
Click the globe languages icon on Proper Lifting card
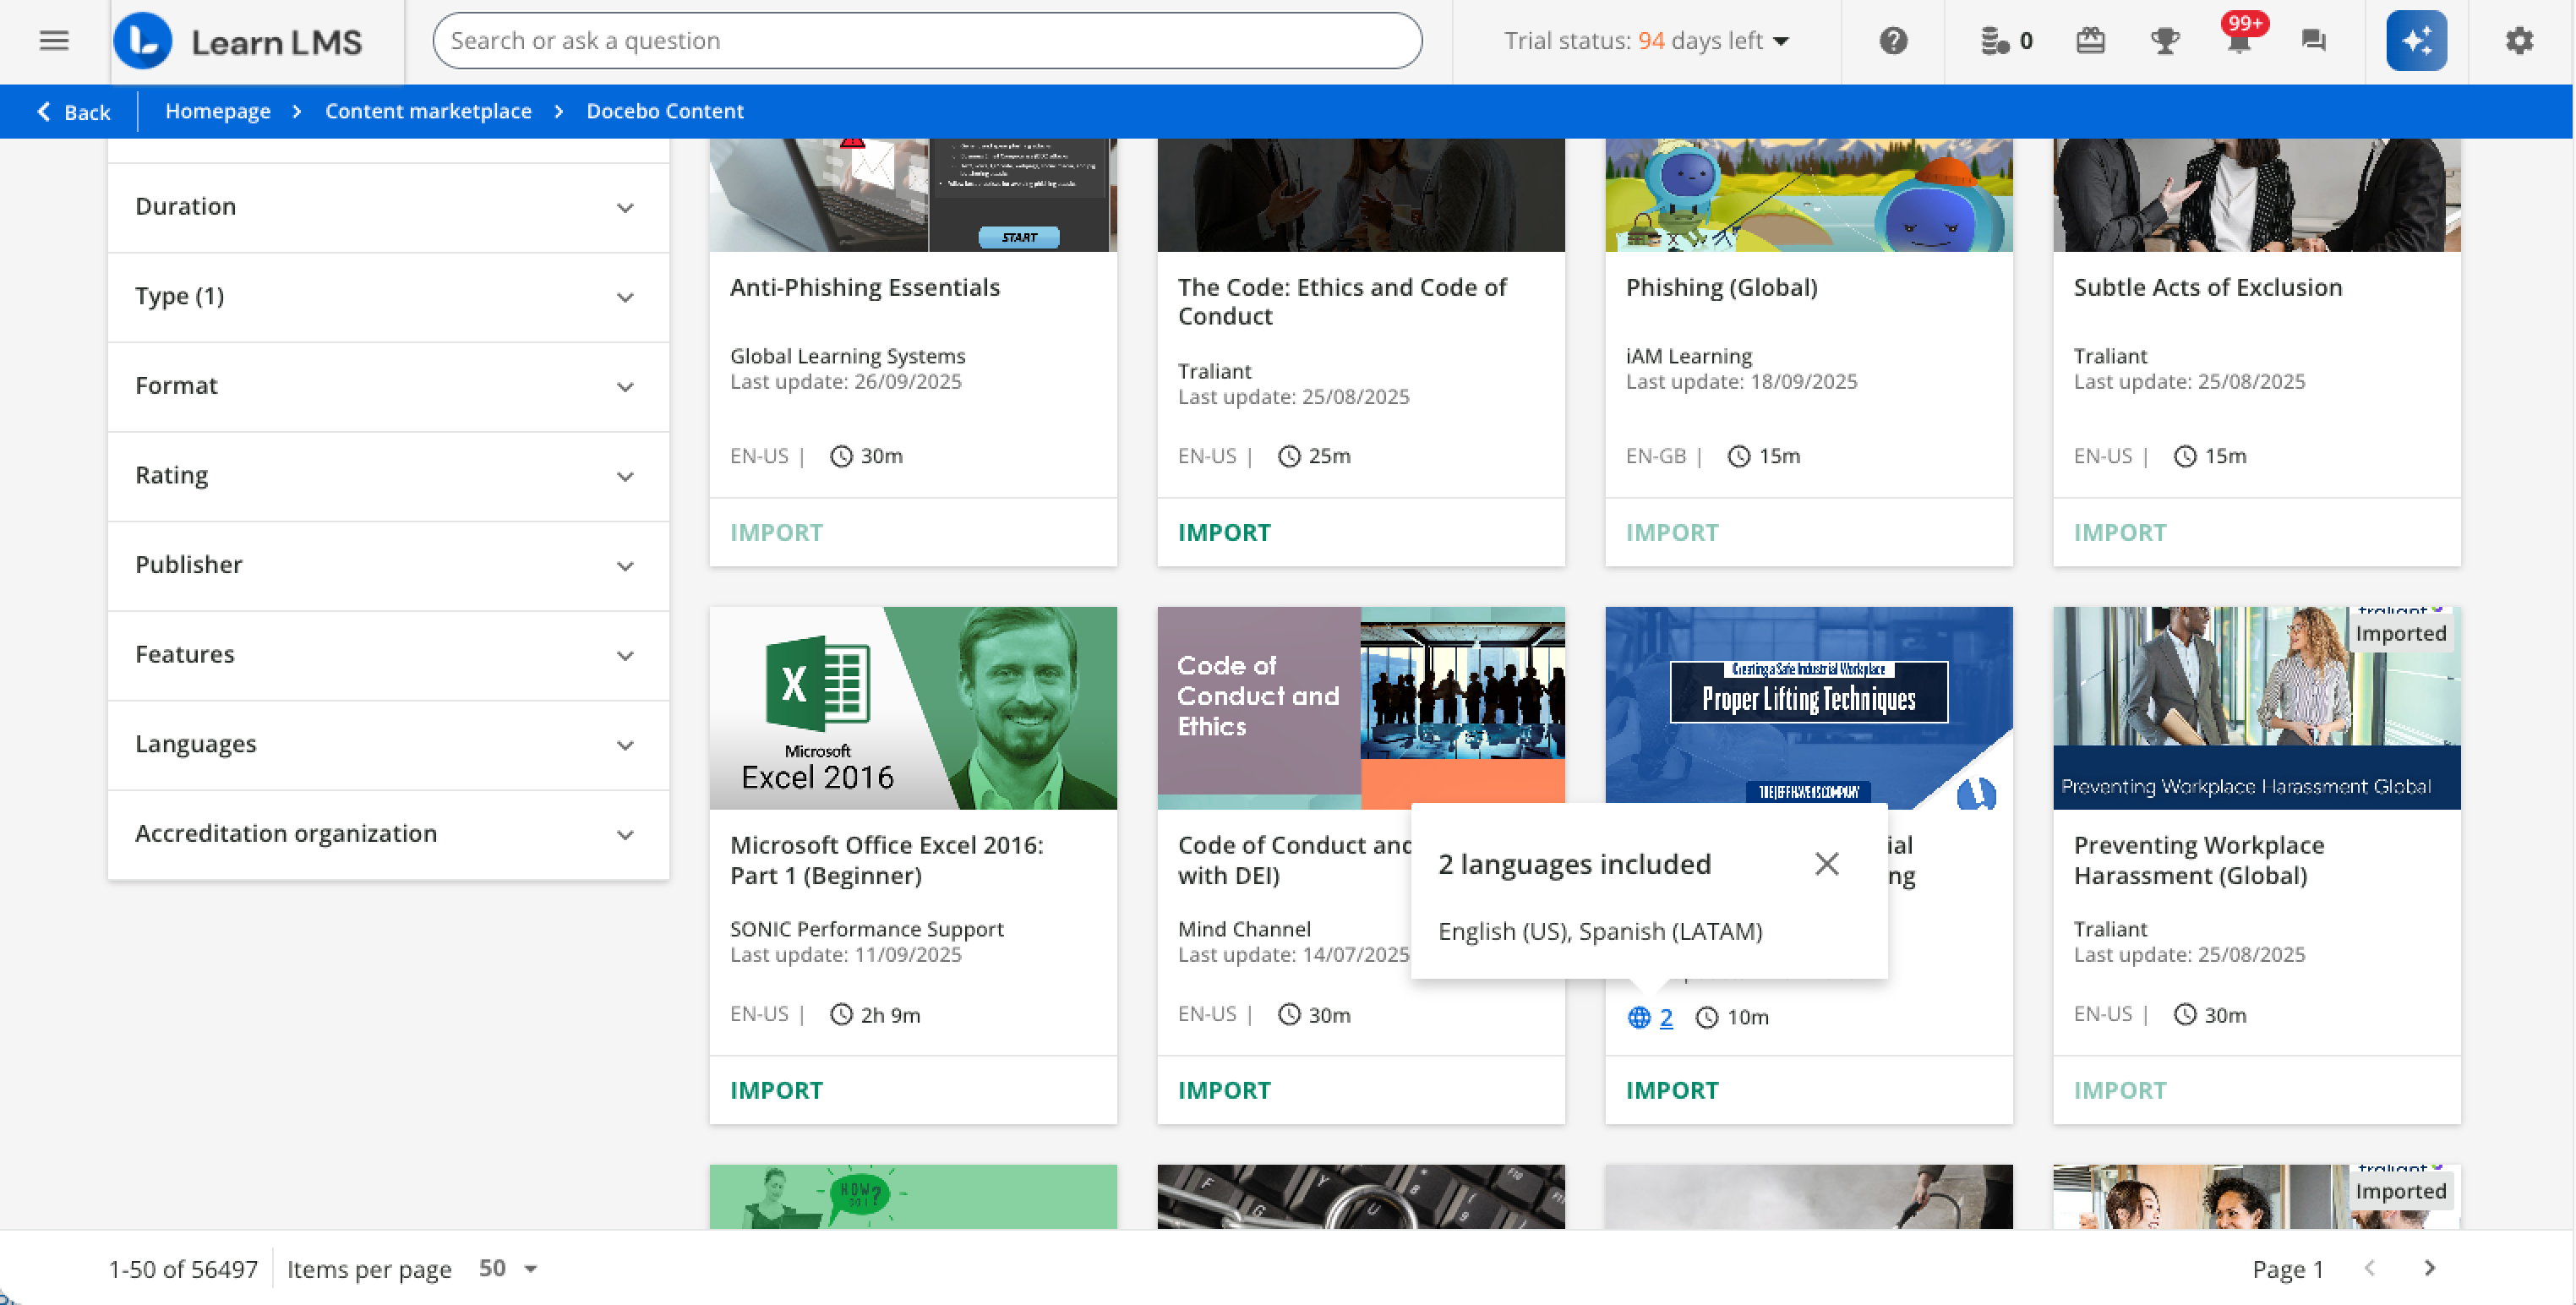pyautogui.click(x=1639, y=1017)
